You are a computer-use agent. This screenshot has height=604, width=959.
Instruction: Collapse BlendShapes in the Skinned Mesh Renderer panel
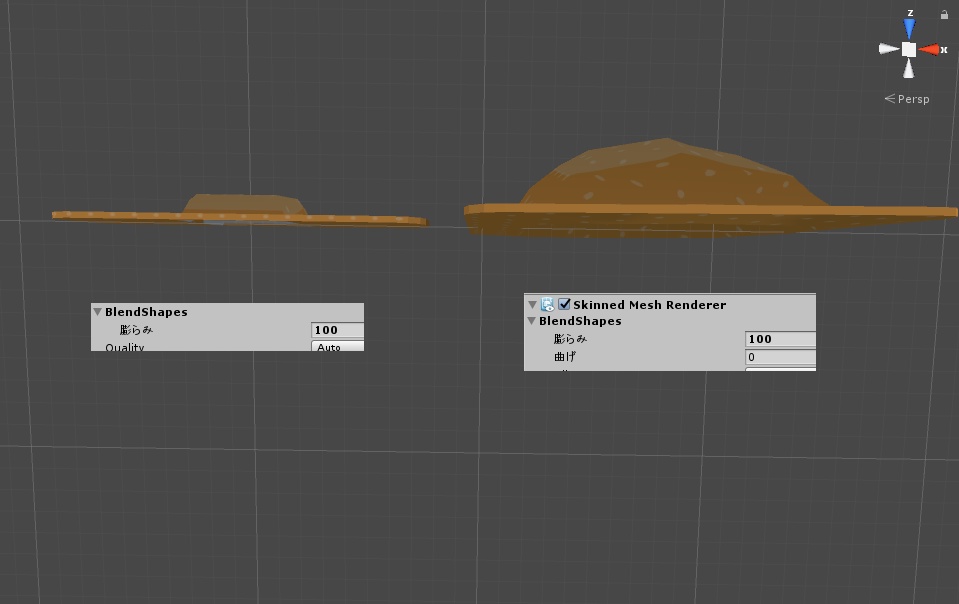coord(532,321)
